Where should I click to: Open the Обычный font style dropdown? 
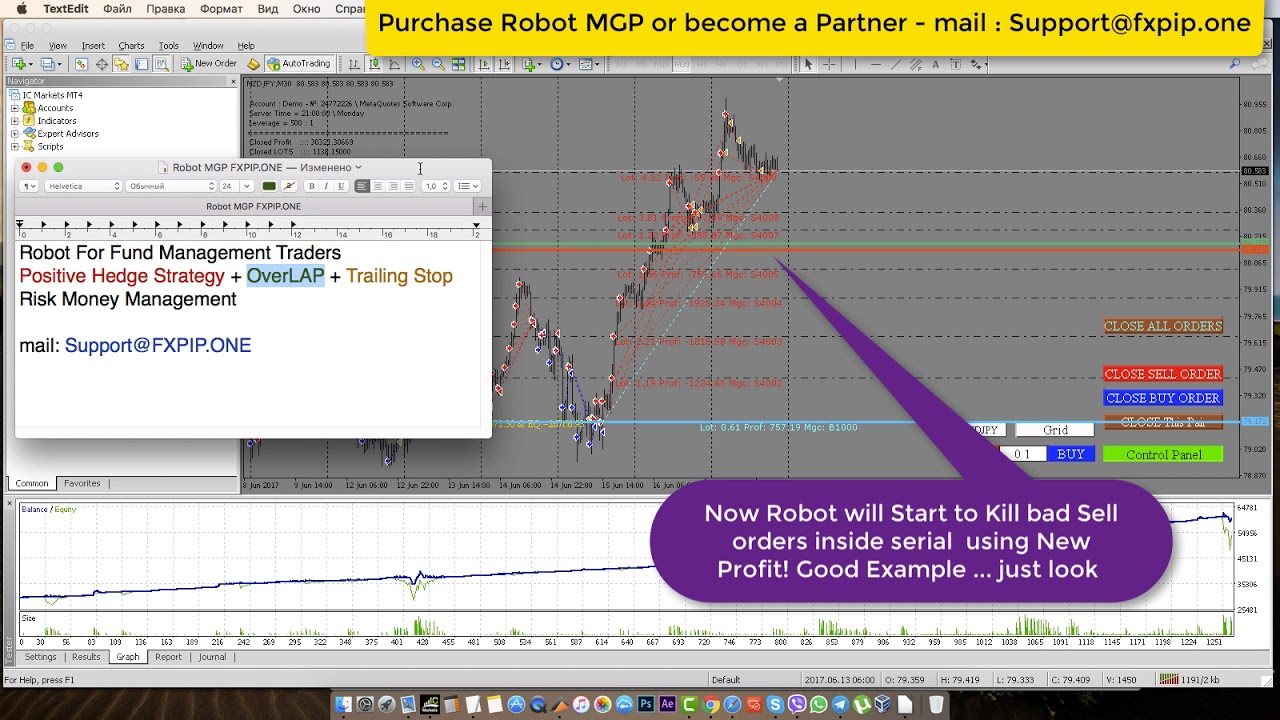171,186
